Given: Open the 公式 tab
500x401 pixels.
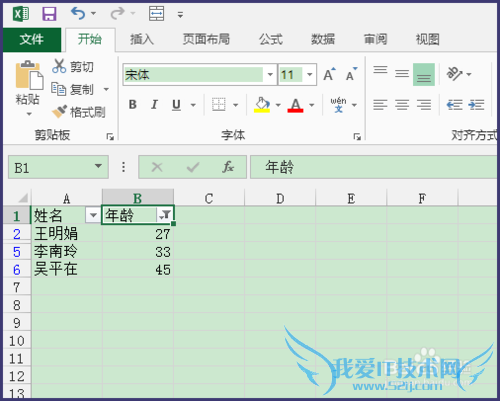Looking at the screenshot, I should coord(271,40).
